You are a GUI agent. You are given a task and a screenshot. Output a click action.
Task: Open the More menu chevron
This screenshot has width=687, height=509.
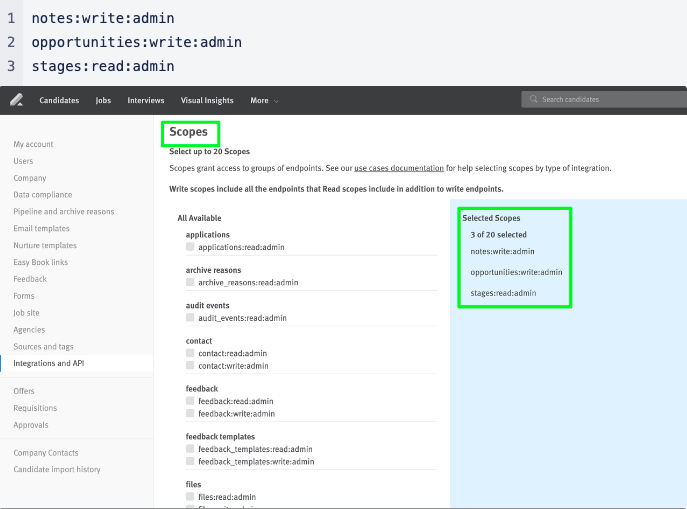pos(276,101)
